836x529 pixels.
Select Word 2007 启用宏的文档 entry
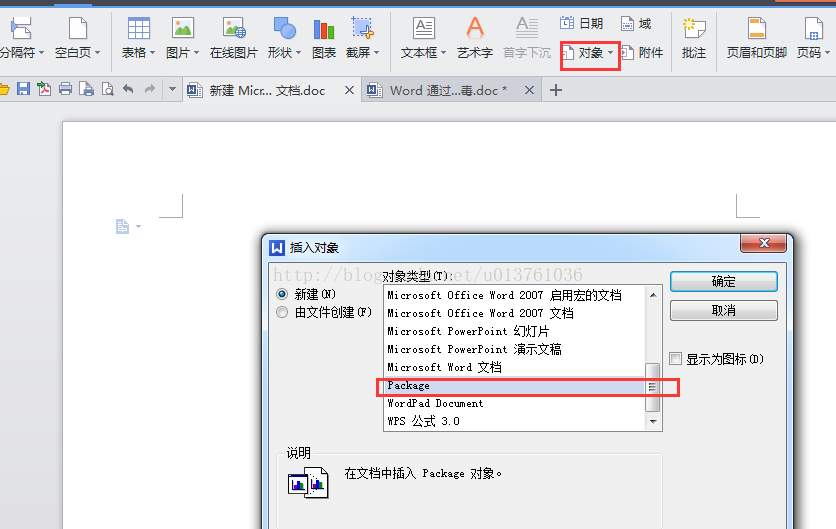[x=515, y=295]
